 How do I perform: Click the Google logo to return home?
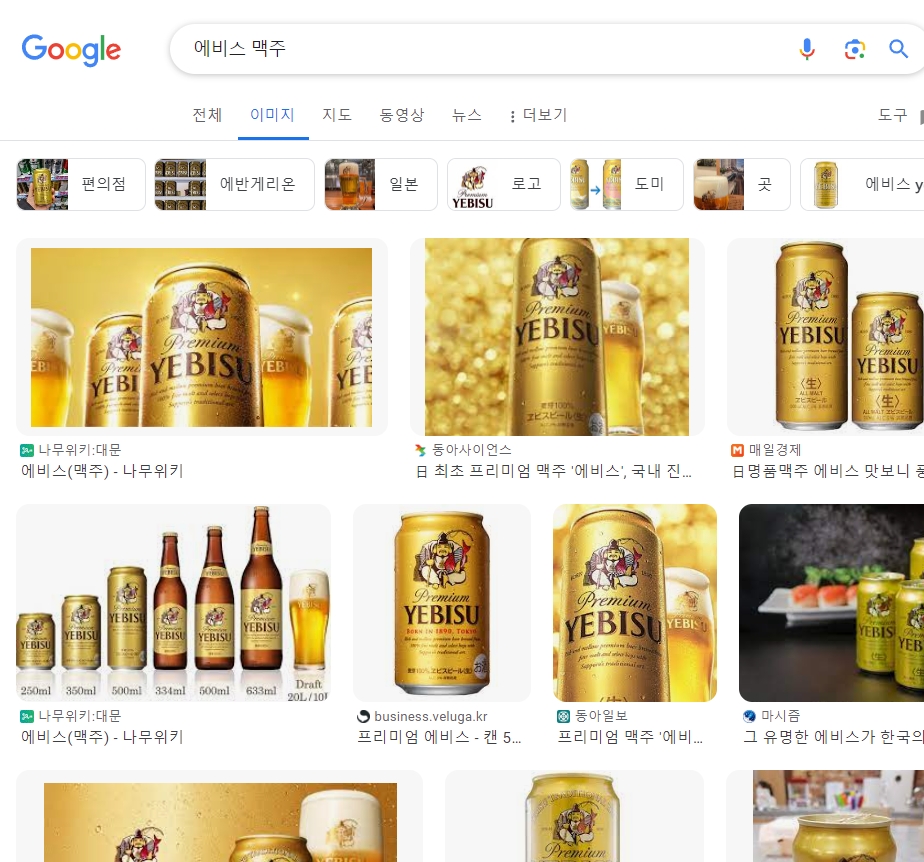click(71, 50)
